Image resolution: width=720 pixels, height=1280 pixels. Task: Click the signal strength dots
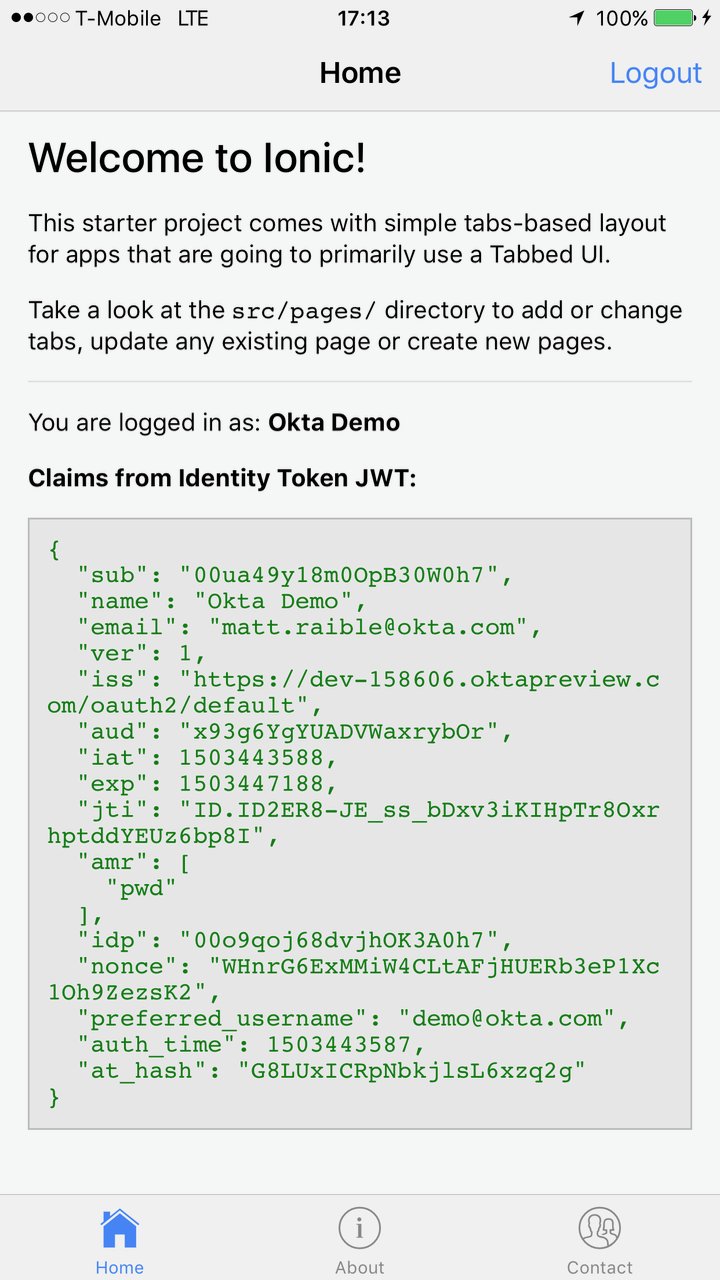tap(40, 18)
